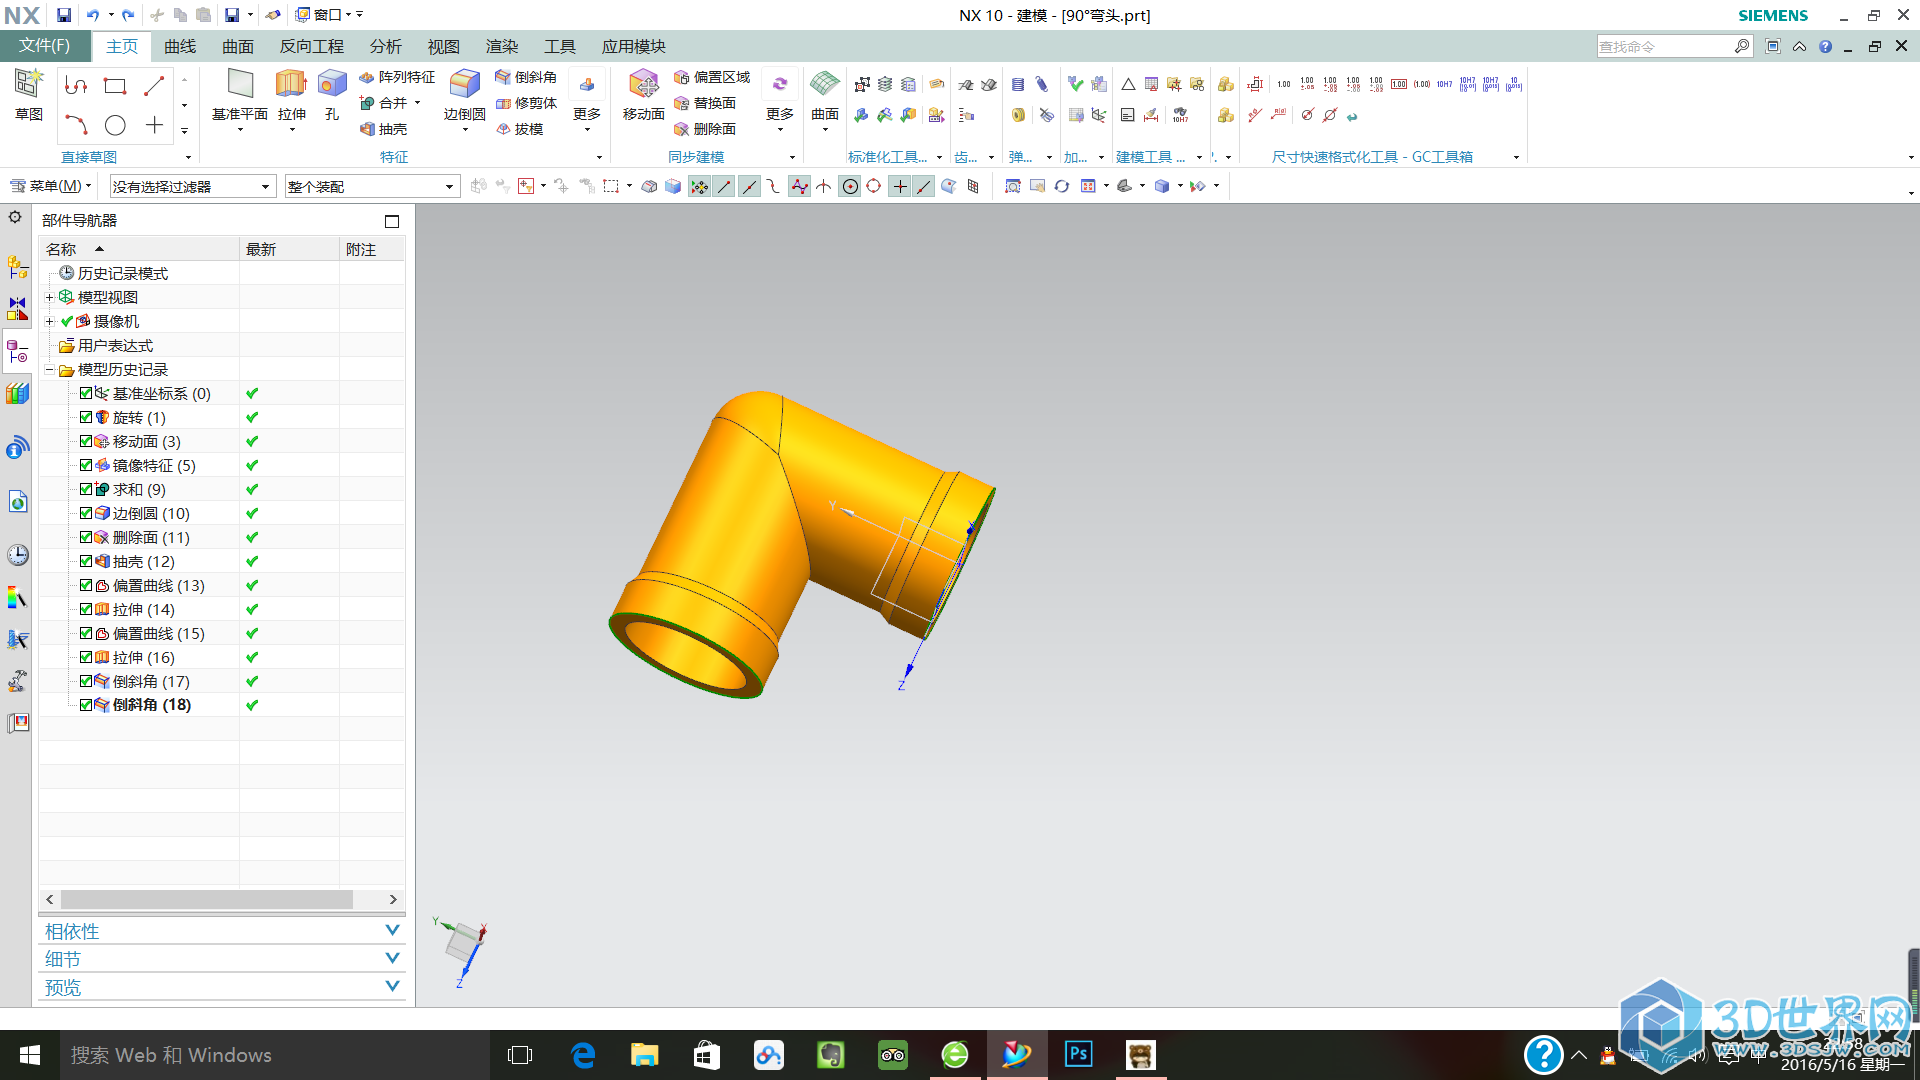1920x1080 pixels.
Task: Open the 文件(F) menu
Action: 45,46
